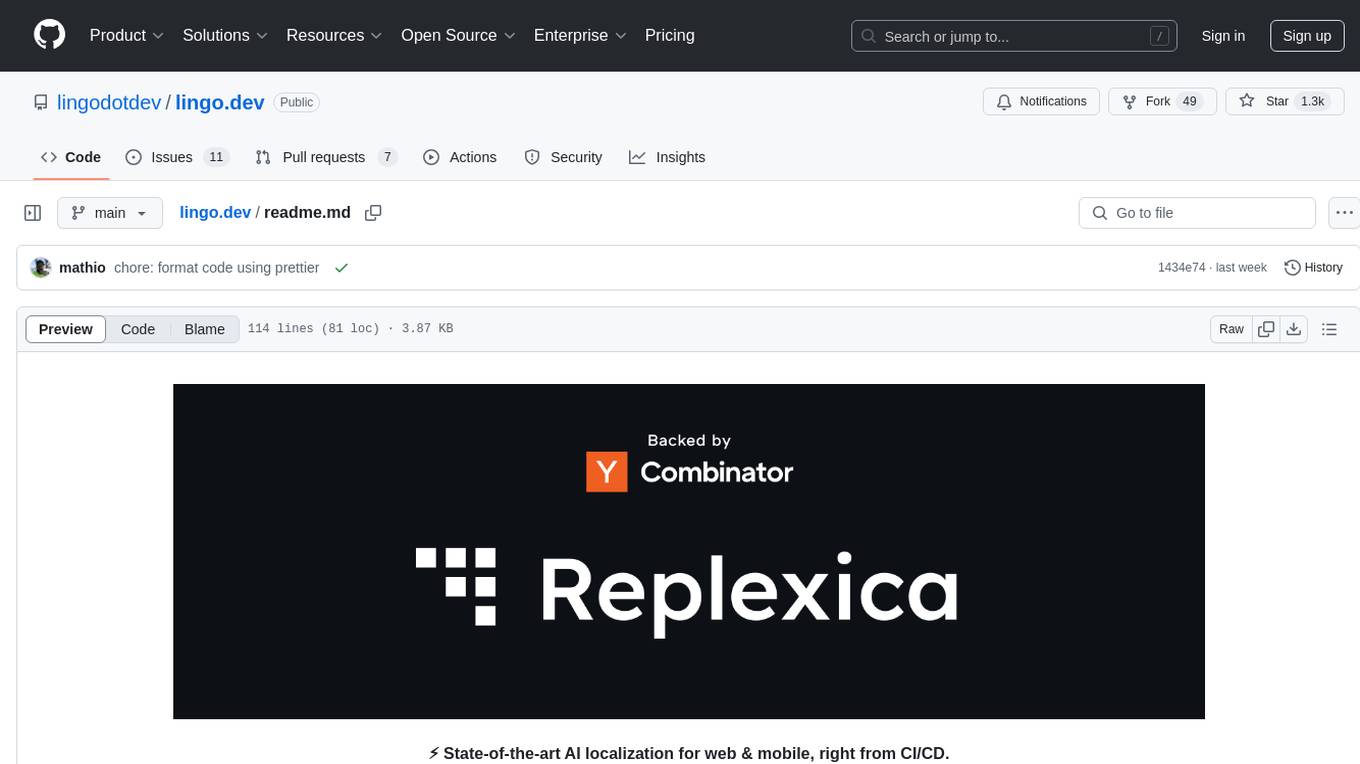The height and width of the screenshot is (764, 1360).
Task: Click the Replexica banner image
Action: (689, 551)
